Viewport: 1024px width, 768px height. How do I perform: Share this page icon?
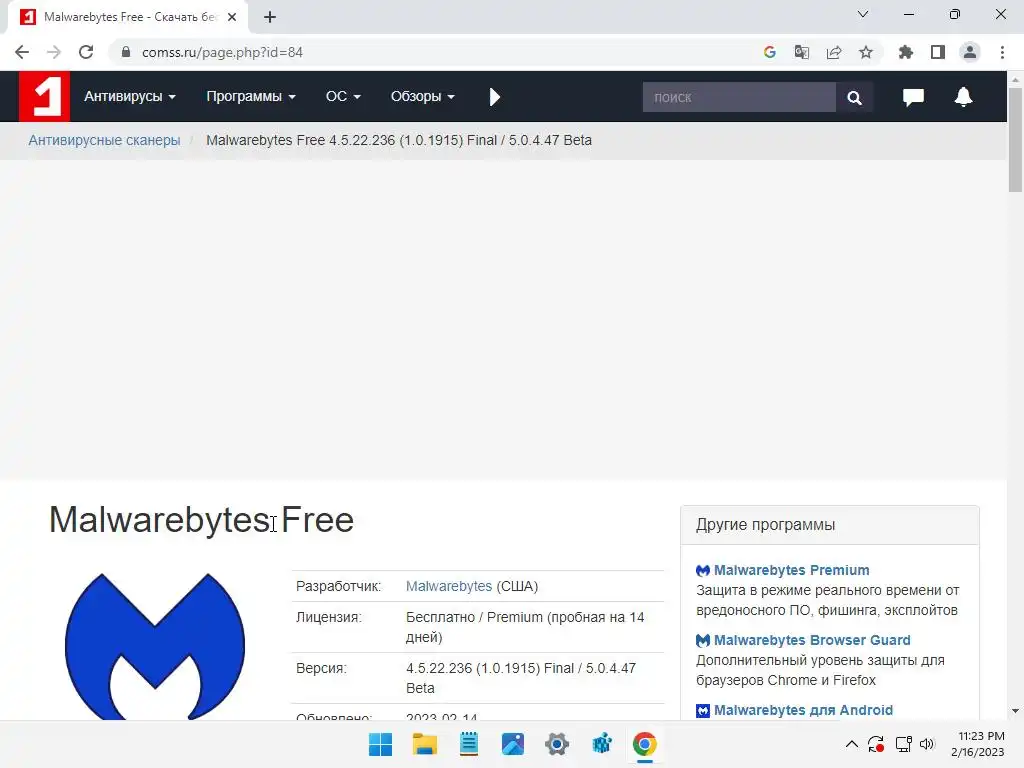(834, 52)
